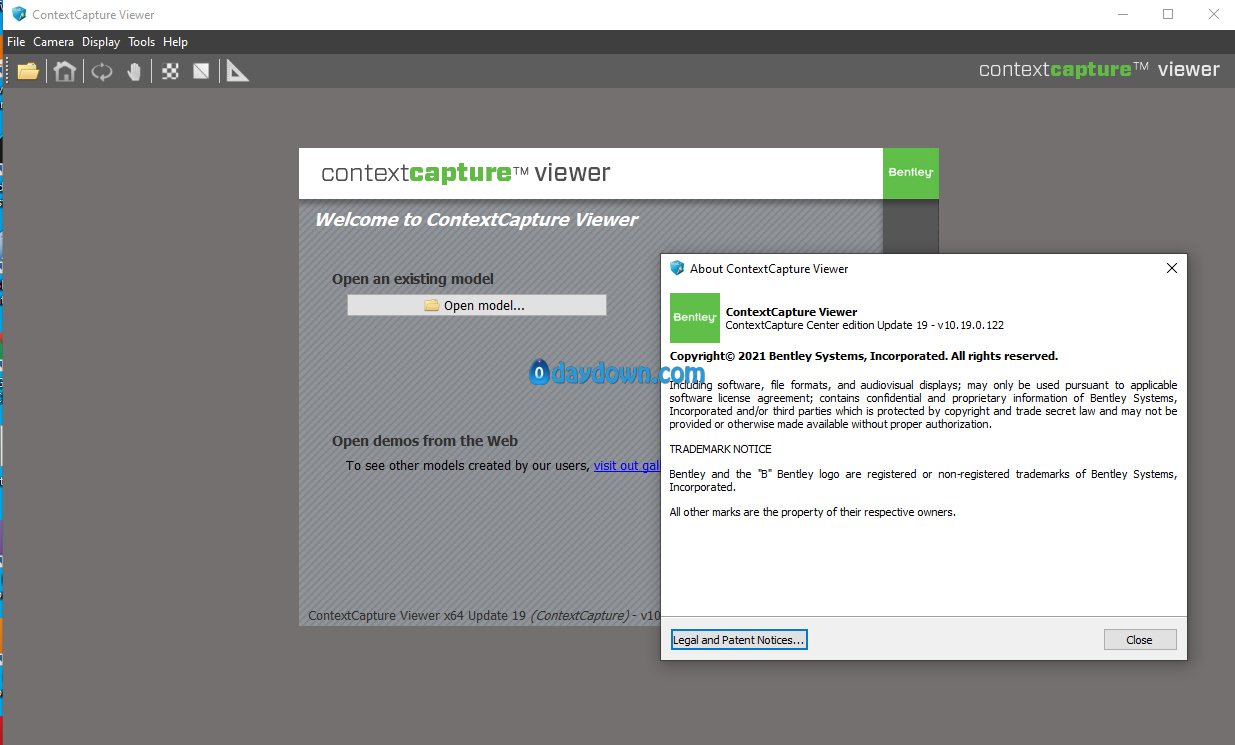Screen dimensions: 1235x745
Task: Minimize the ContextCapture Viewer window
Action: pyautogui.click(x=1122, y=15)
